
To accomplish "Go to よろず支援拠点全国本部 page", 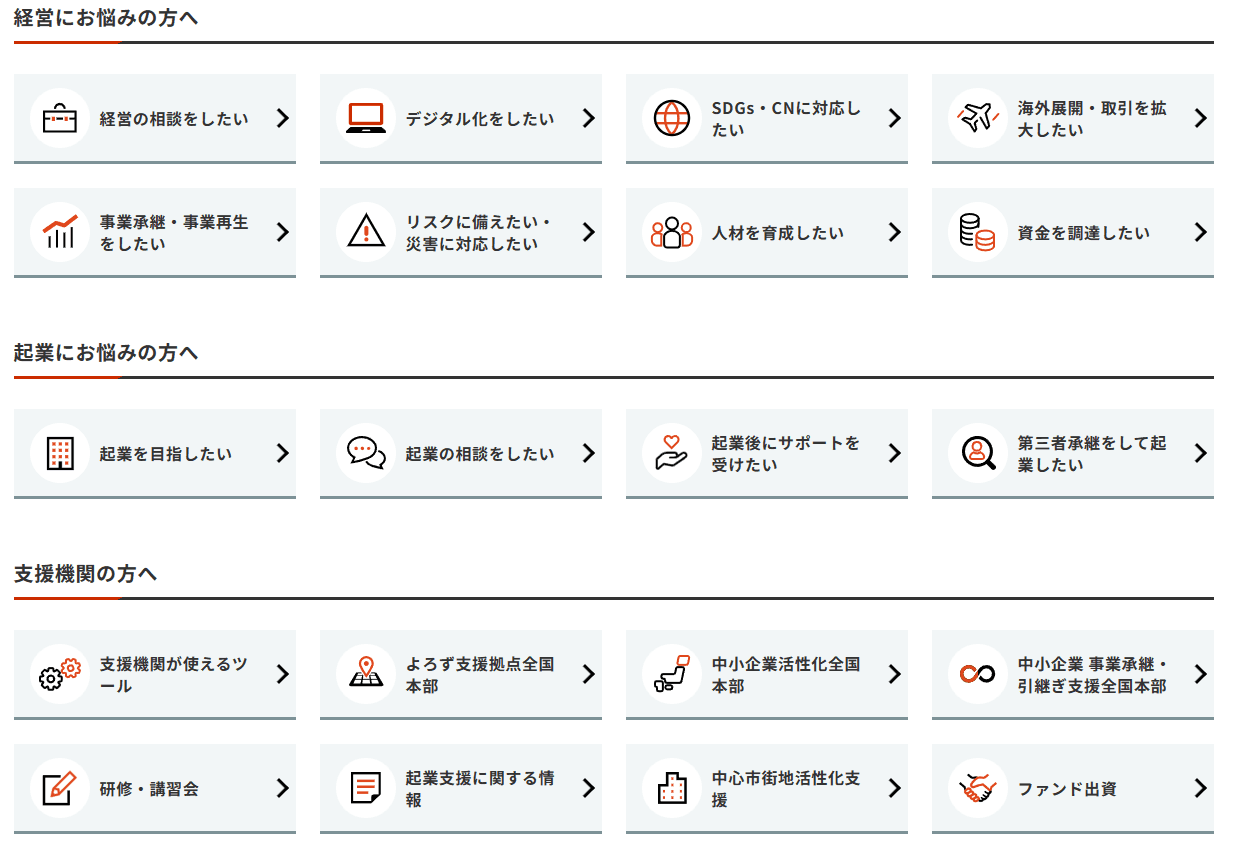I will (x=479, y=674).
